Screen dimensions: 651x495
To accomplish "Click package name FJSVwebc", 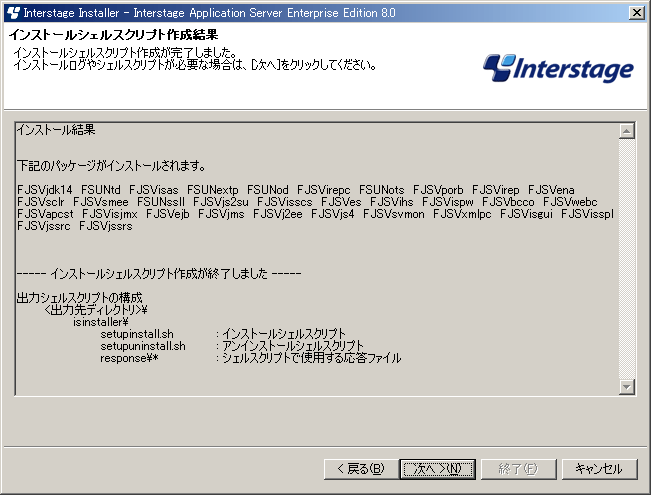I will click(570, 202).
